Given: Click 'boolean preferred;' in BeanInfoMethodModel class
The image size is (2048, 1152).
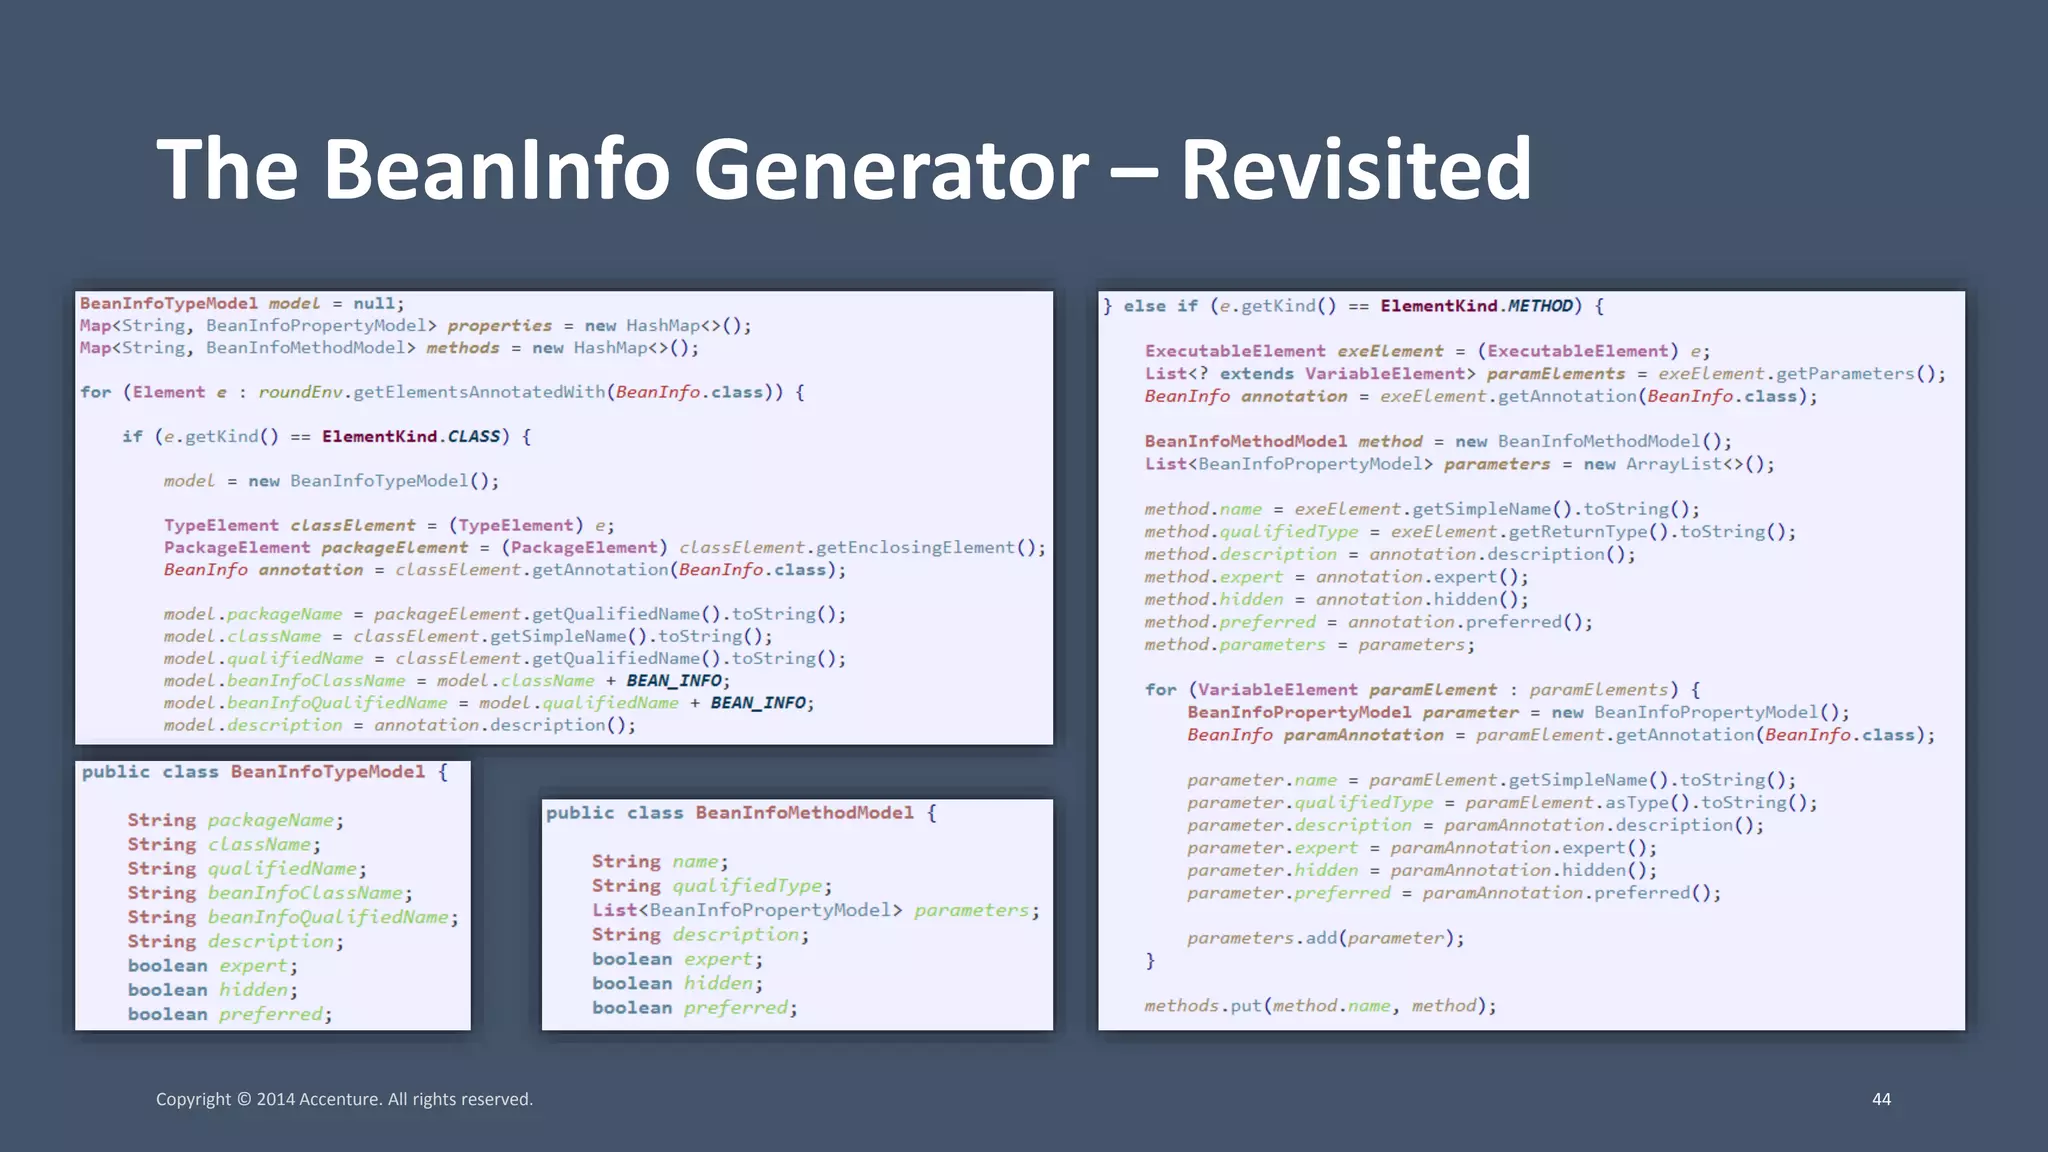Looking at the screenshot, I should (x=695, y=1008).
